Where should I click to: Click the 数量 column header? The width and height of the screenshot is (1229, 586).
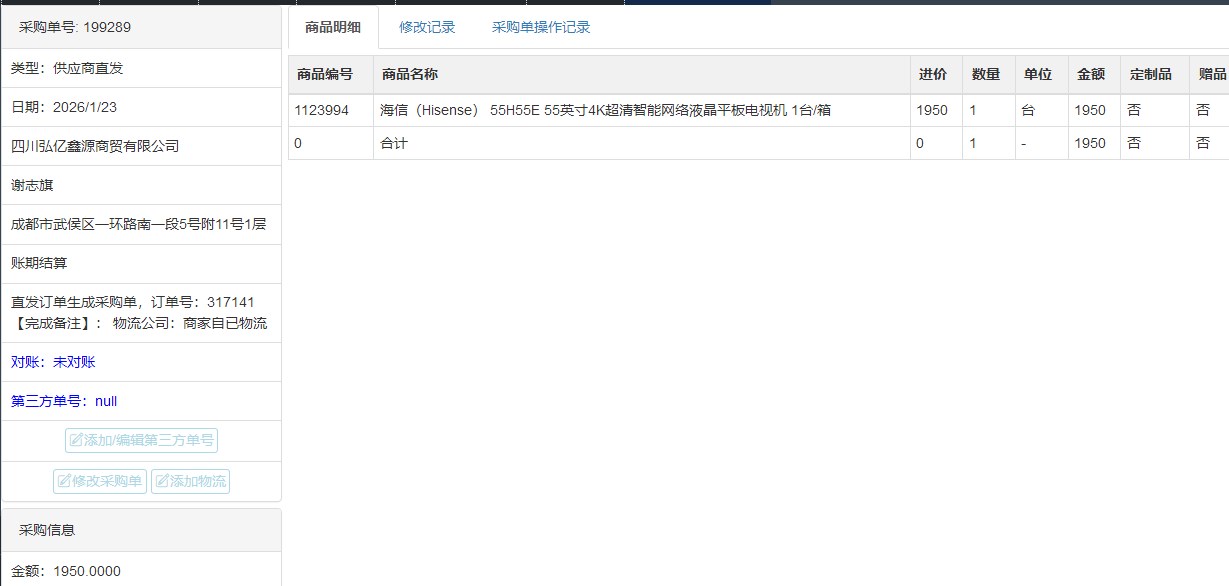[986, 75]
